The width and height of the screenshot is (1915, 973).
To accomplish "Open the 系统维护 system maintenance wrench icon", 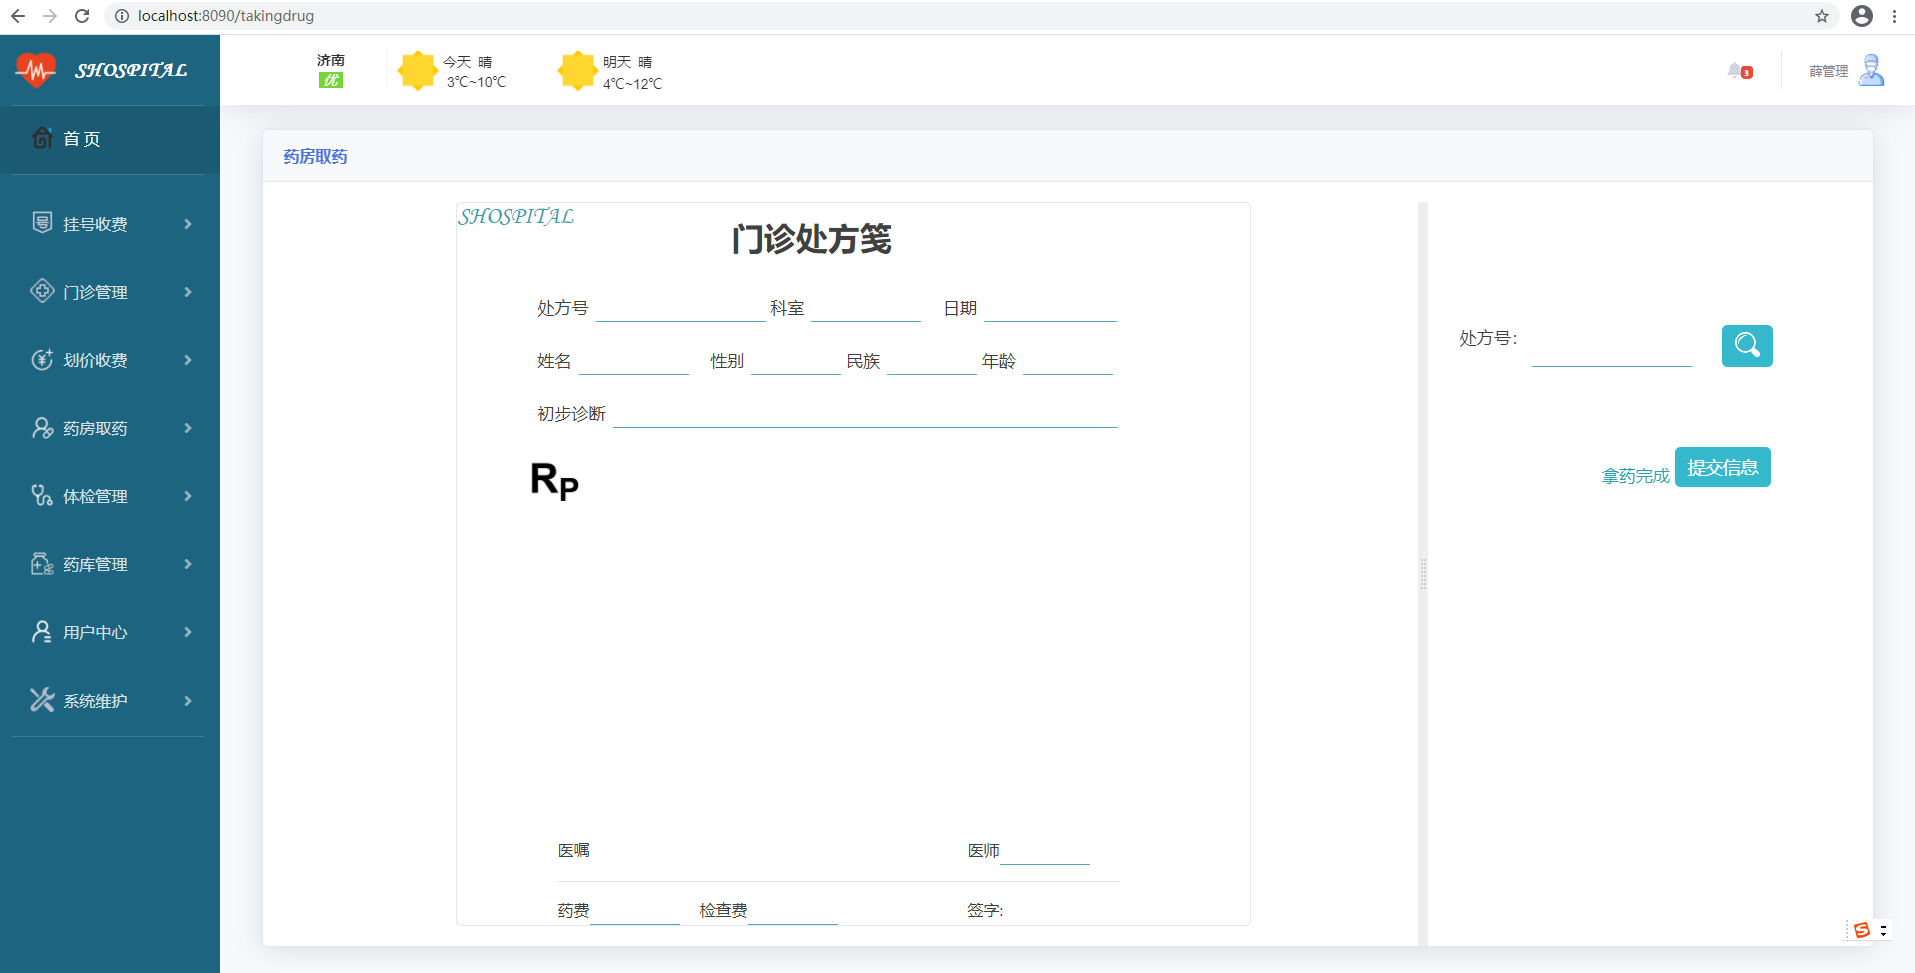I will point(41,699).
